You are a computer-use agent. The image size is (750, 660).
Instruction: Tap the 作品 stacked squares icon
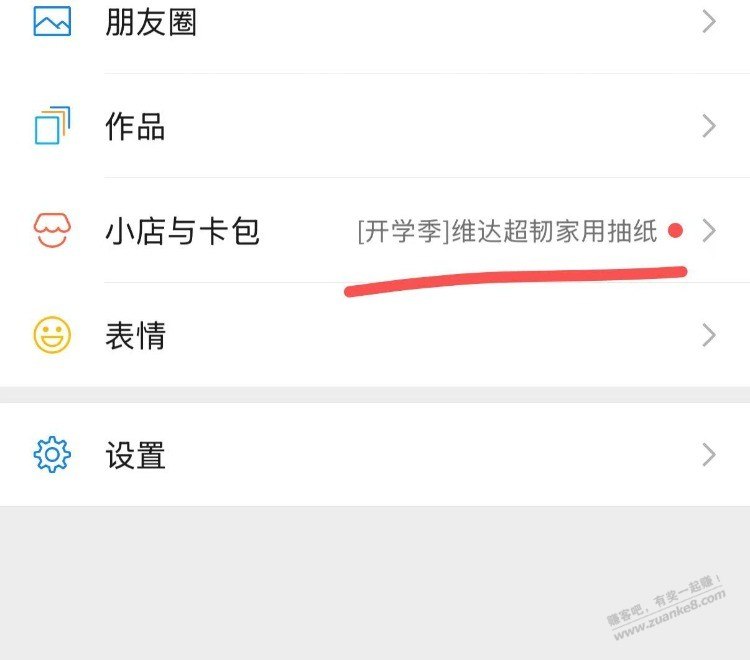pyautogui.click(x=52, y=125)
